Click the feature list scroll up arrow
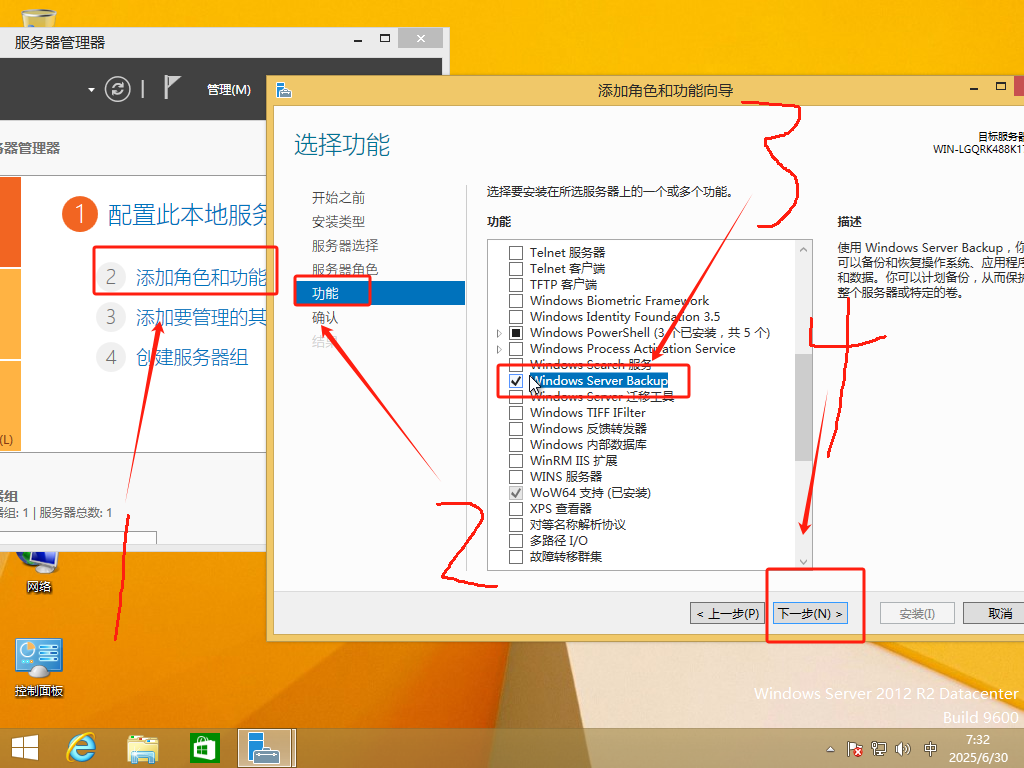 [x=803, y=249]
